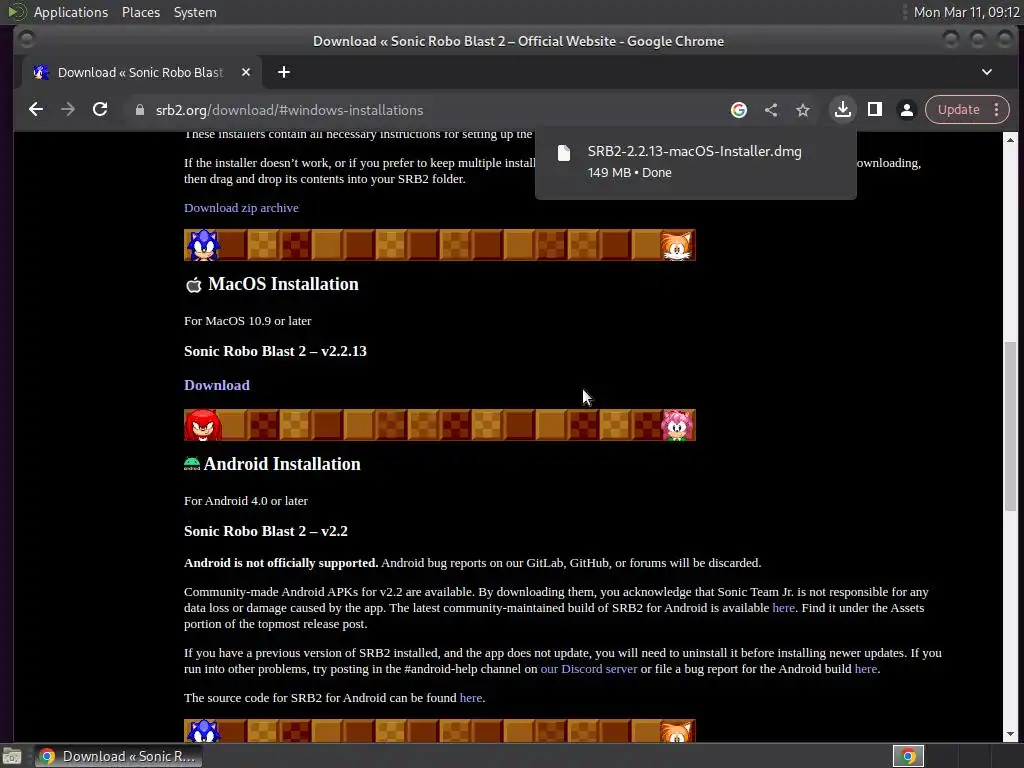Open a new tab with the plus button
This screenshot has height=768, width=1024.
[x=283, y=72]
